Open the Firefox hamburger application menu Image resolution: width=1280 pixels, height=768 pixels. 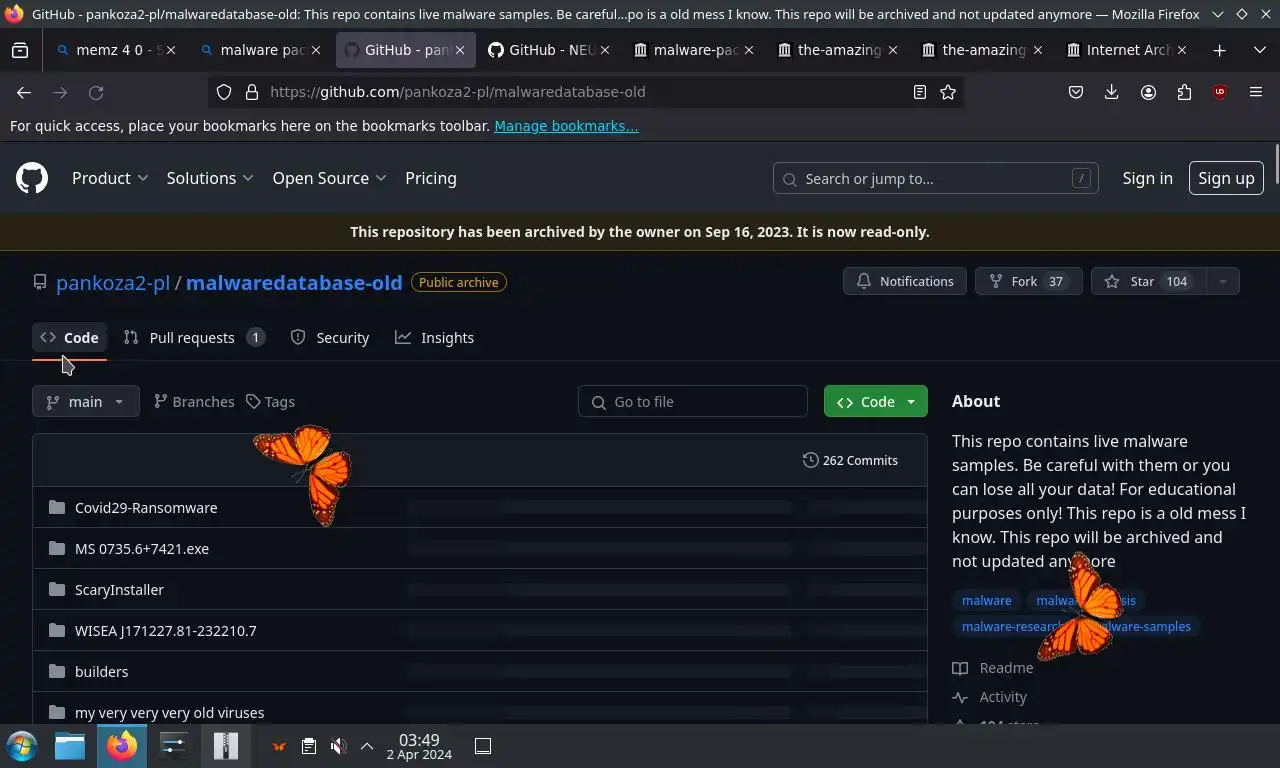(x=1256, y=92)
